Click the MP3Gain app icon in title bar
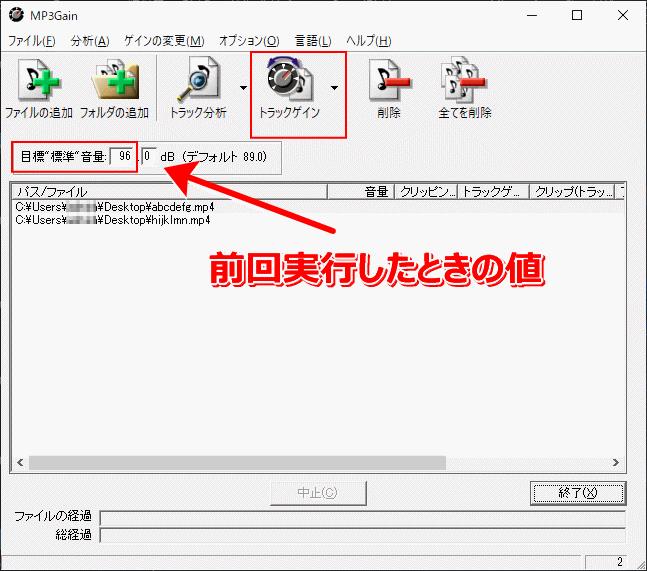 coord(17,15)
